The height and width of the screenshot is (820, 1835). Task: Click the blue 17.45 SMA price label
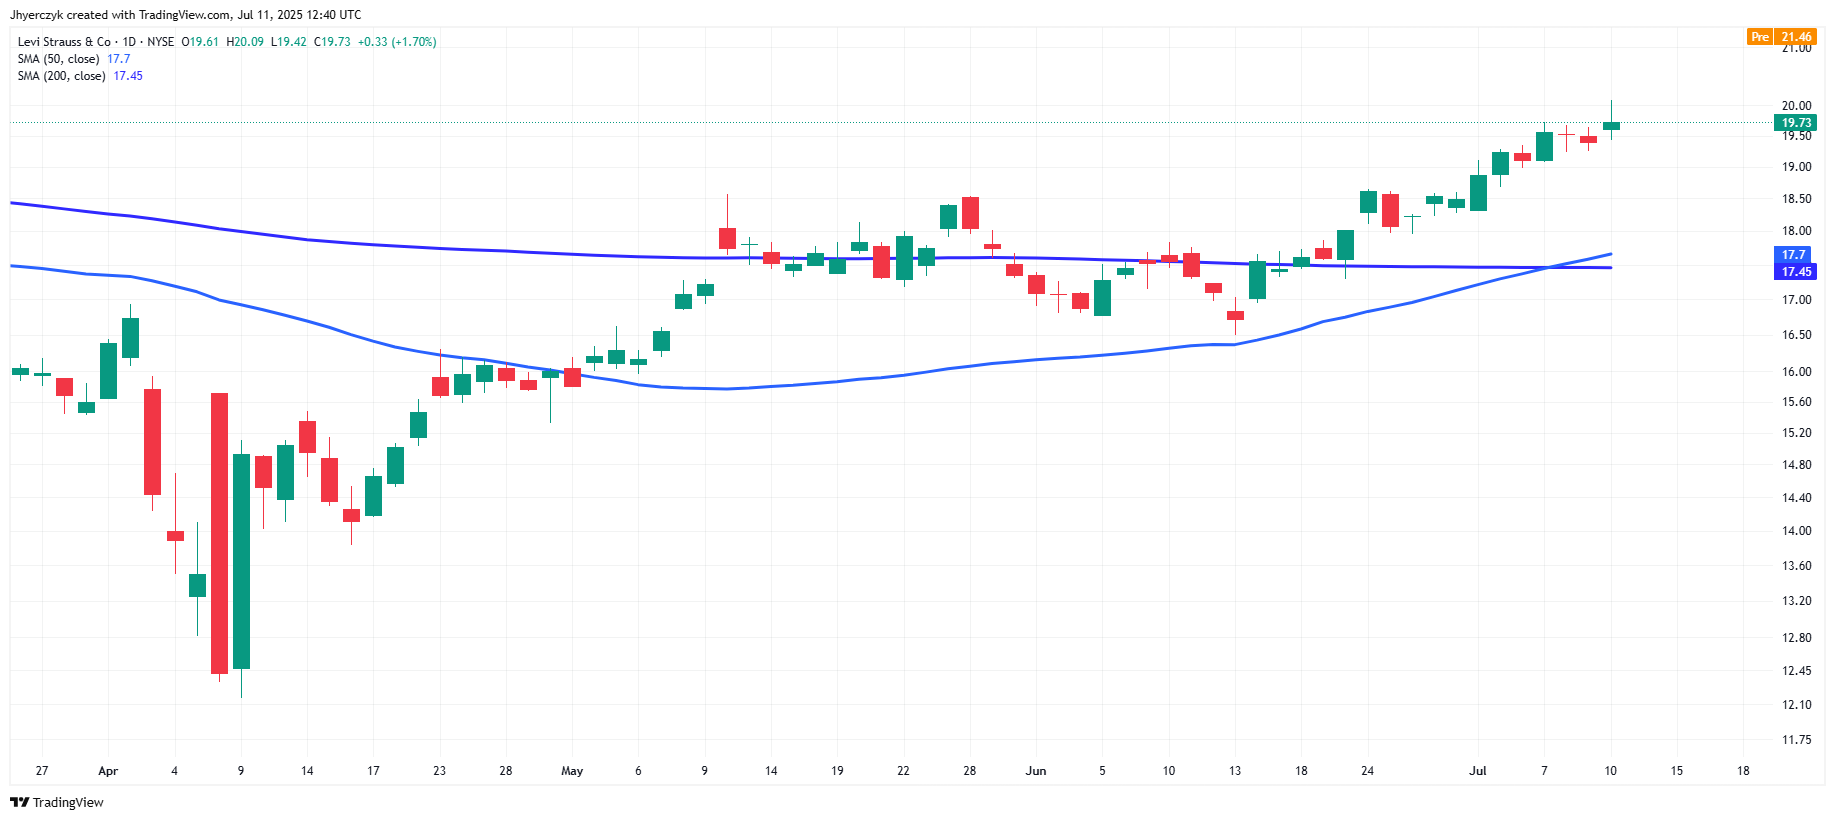pos(1796,272)
